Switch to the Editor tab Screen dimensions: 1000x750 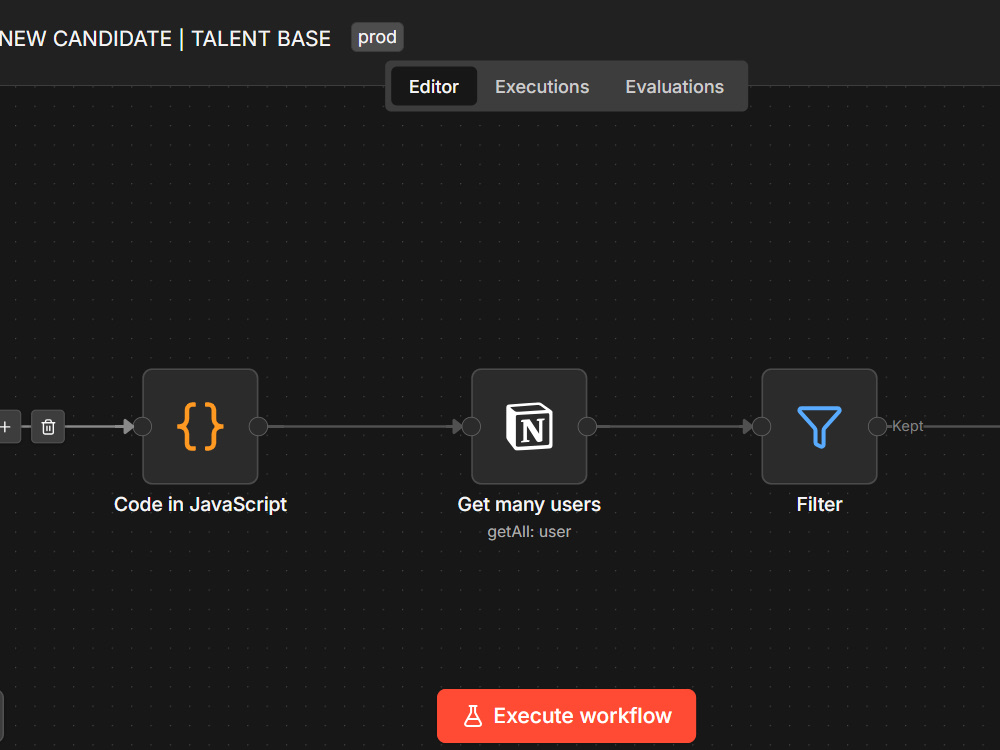click(434, 86)
